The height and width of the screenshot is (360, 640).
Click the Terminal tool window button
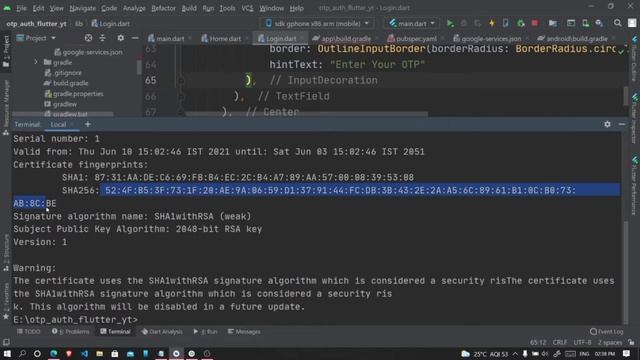(115, 331)
